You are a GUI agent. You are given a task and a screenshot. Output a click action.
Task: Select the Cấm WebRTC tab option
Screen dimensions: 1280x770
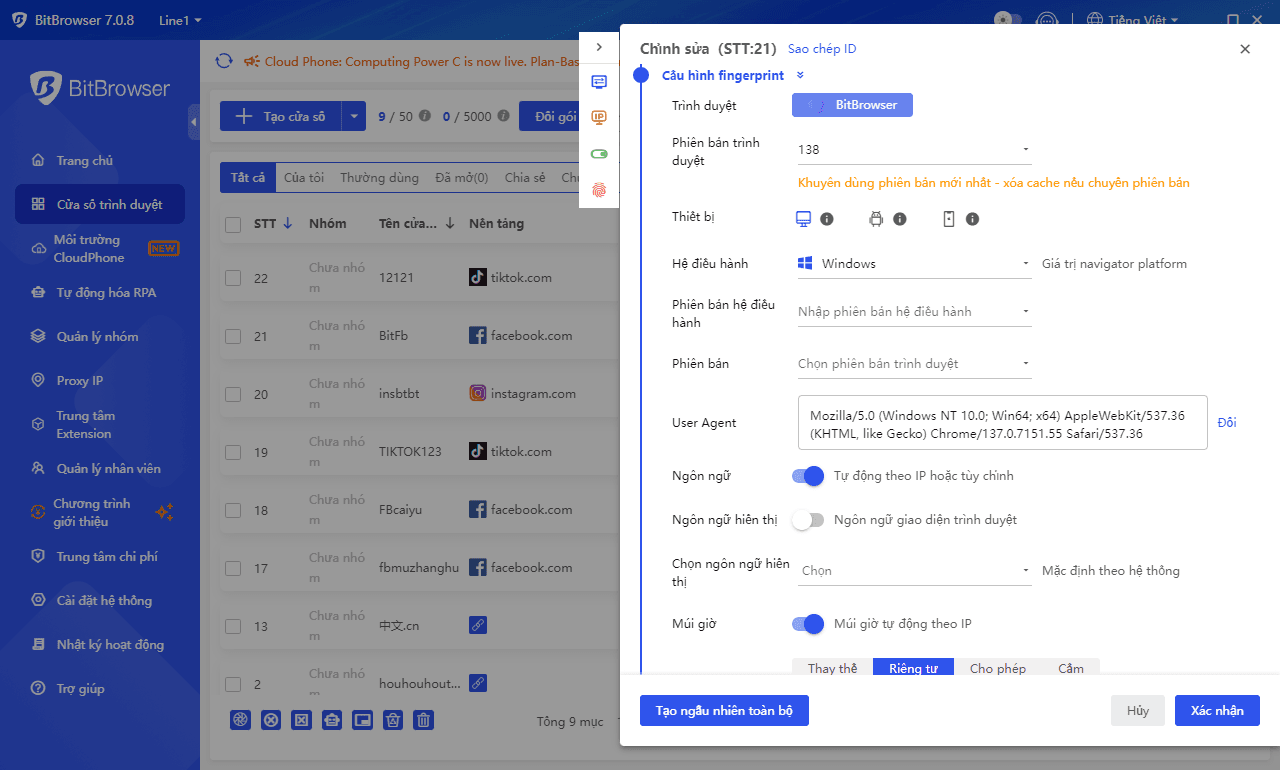pos(1071,668)
